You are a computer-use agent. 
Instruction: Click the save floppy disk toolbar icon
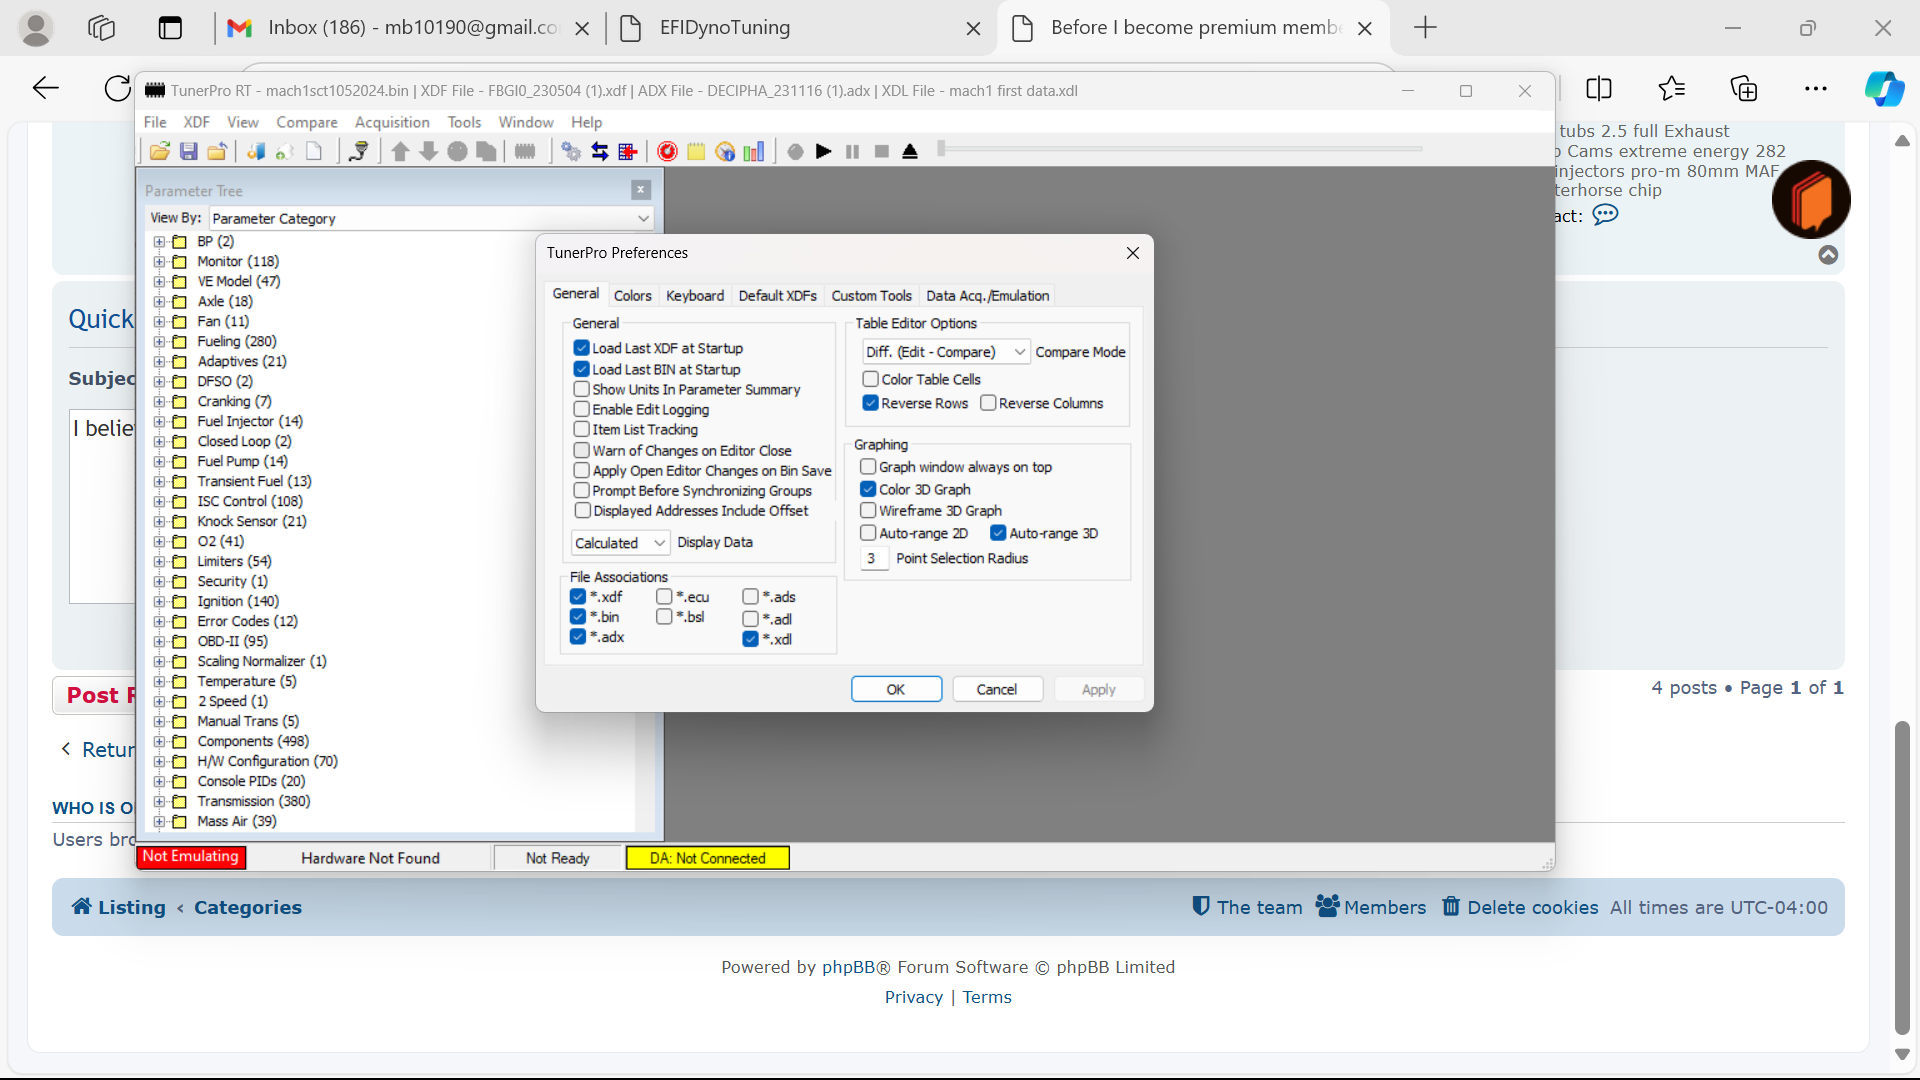[x=188, y=151]
